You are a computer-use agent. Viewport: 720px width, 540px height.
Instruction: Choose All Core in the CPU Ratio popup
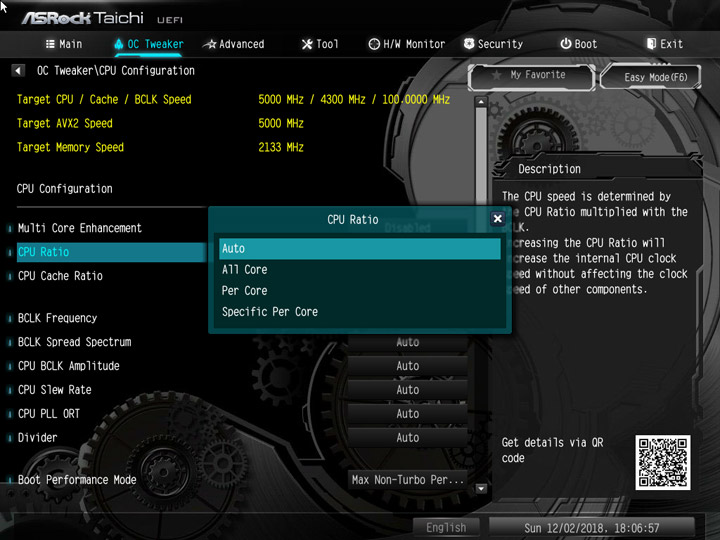point(360,270)
